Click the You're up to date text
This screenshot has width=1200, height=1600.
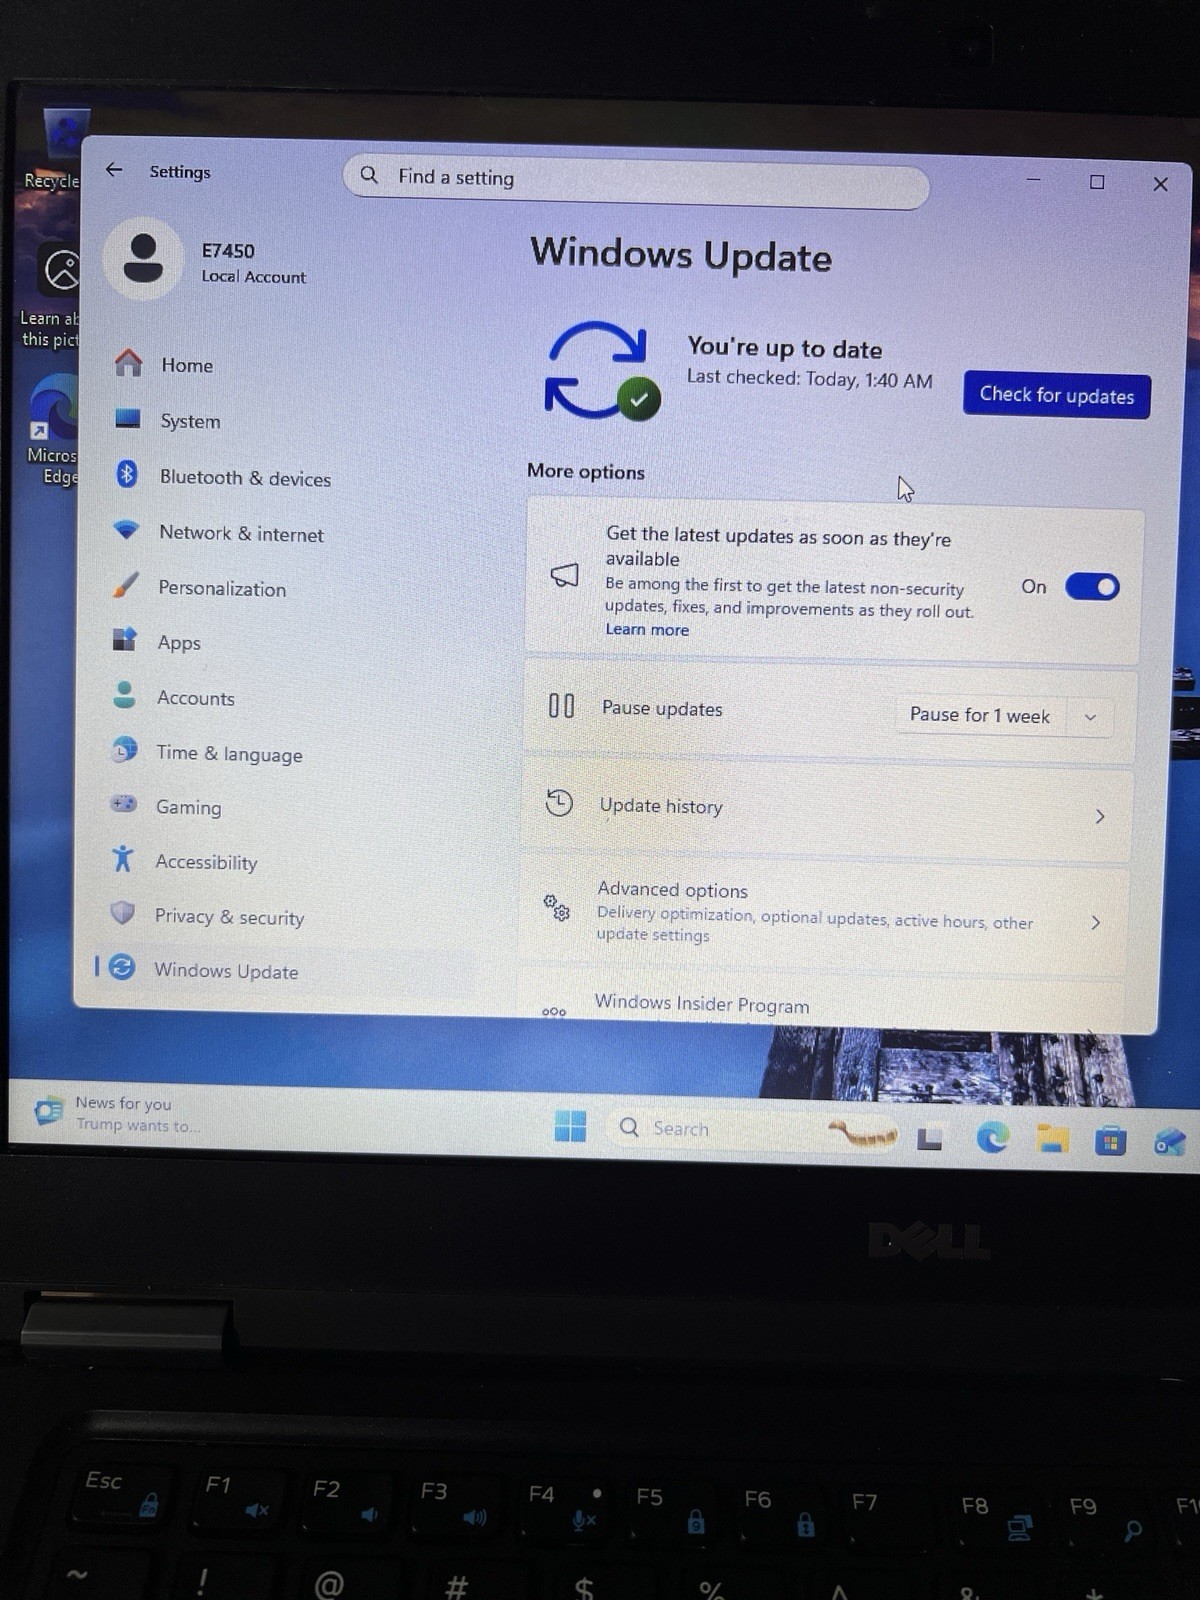pos(785,348)
